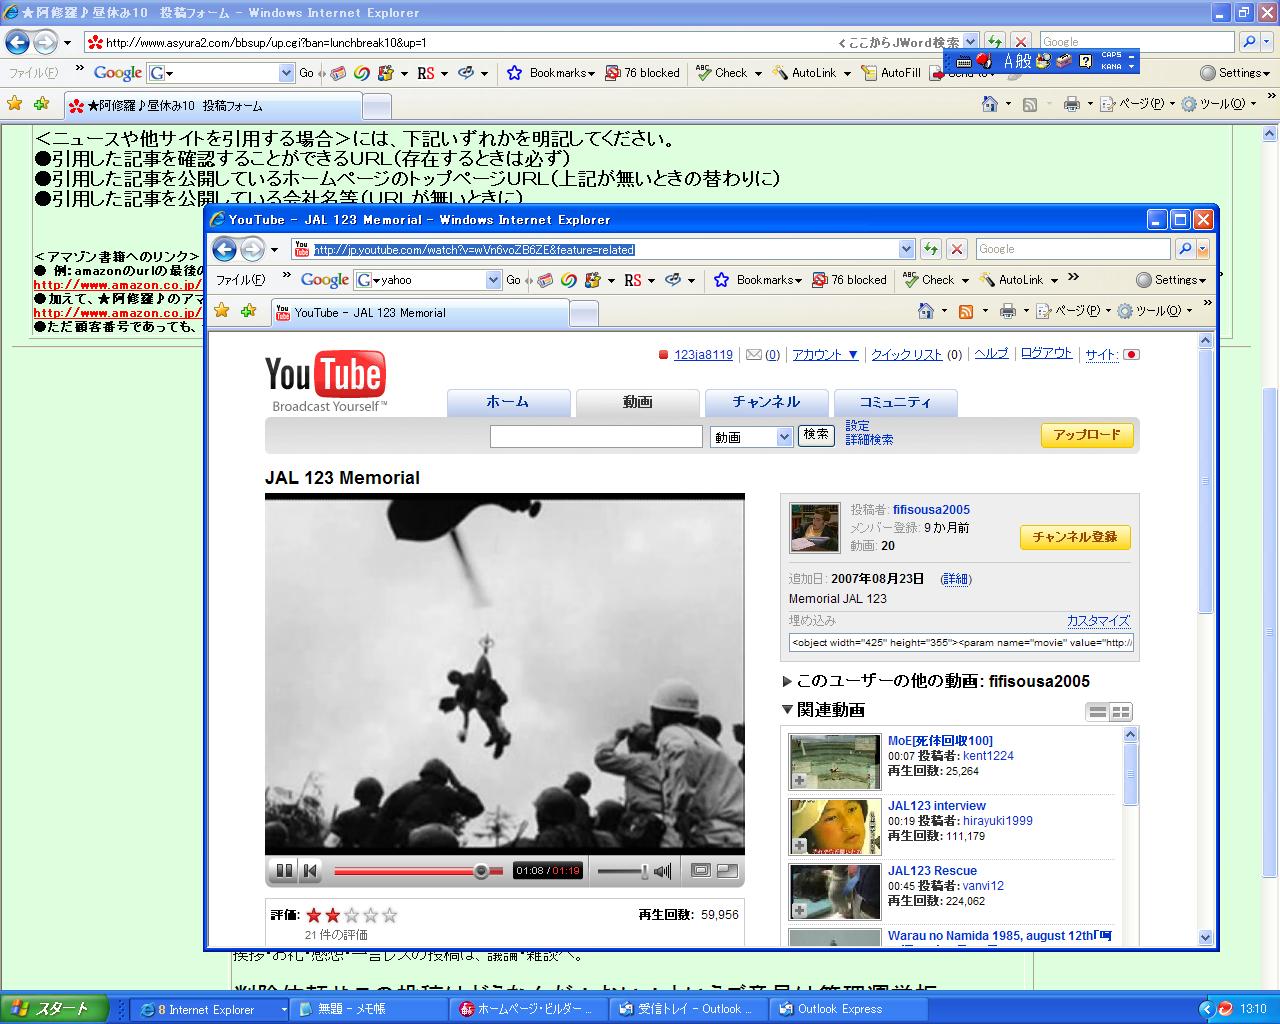Screen dimensions: 1280x1024
Task: Open ファイル(F) menu in YouTube window
Action: (x=241, y=280)
